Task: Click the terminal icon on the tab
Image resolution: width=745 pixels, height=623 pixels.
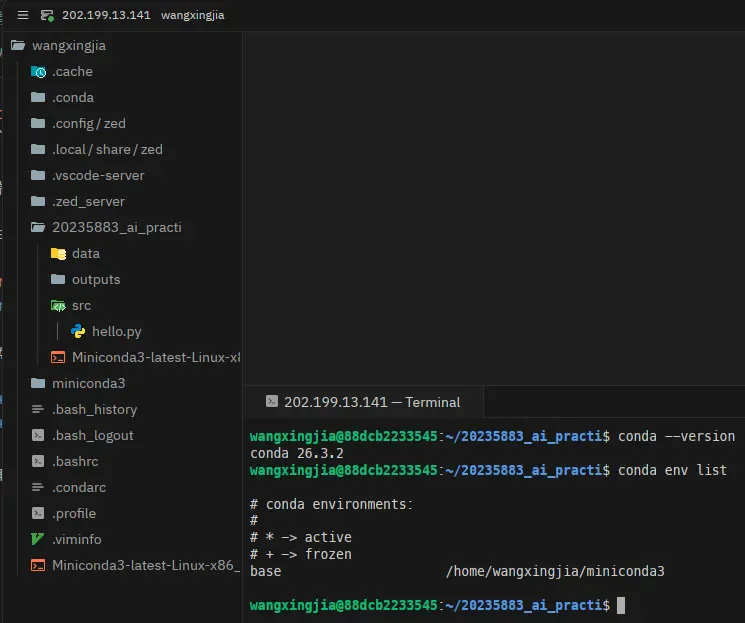Action: pos(272,402)
